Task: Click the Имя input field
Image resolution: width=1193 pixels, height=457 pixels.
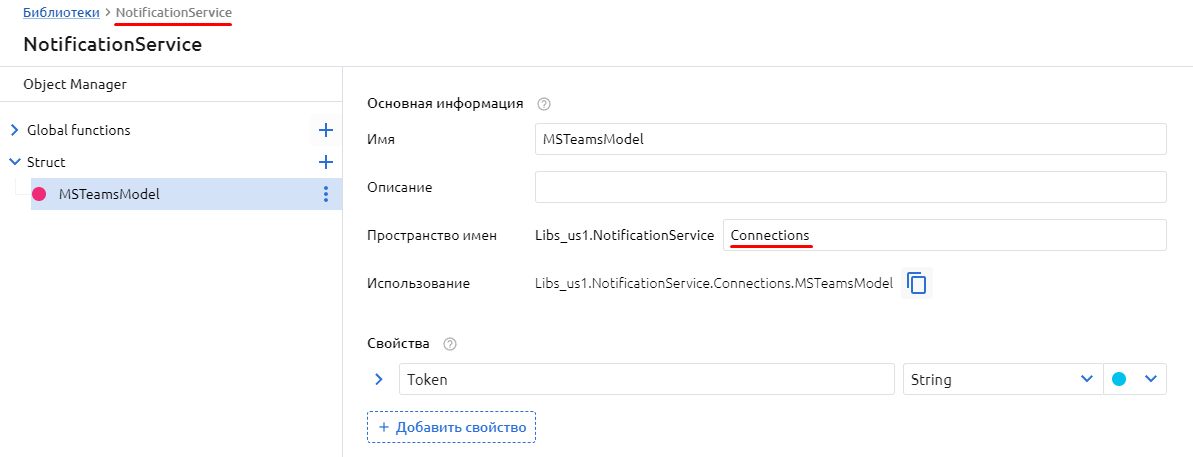Action: 850,139
